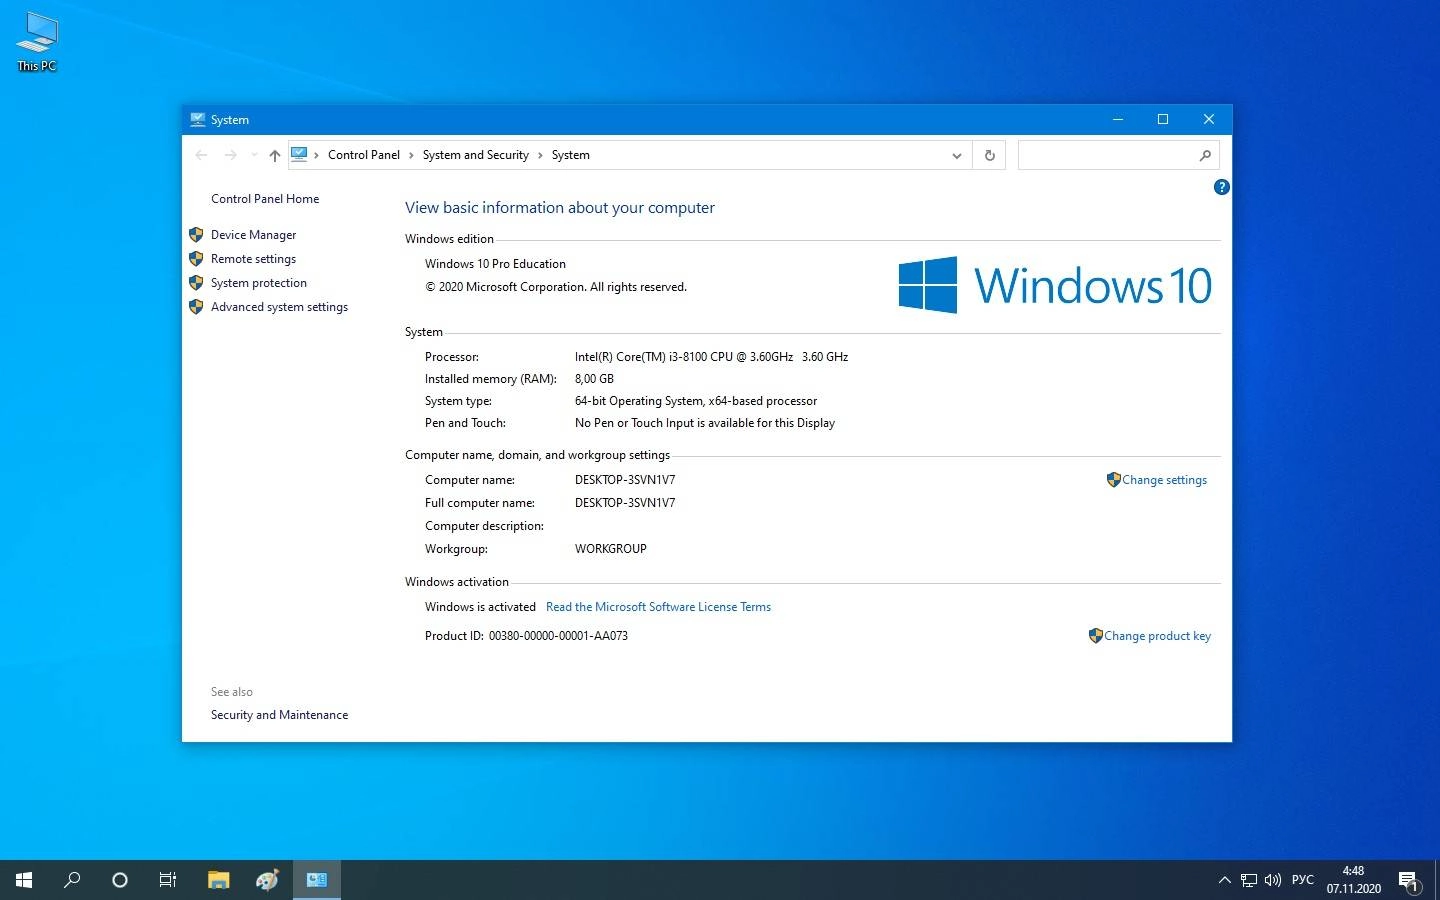Open the network tray icon
1440x900 pixels.
pos(1249,880)
